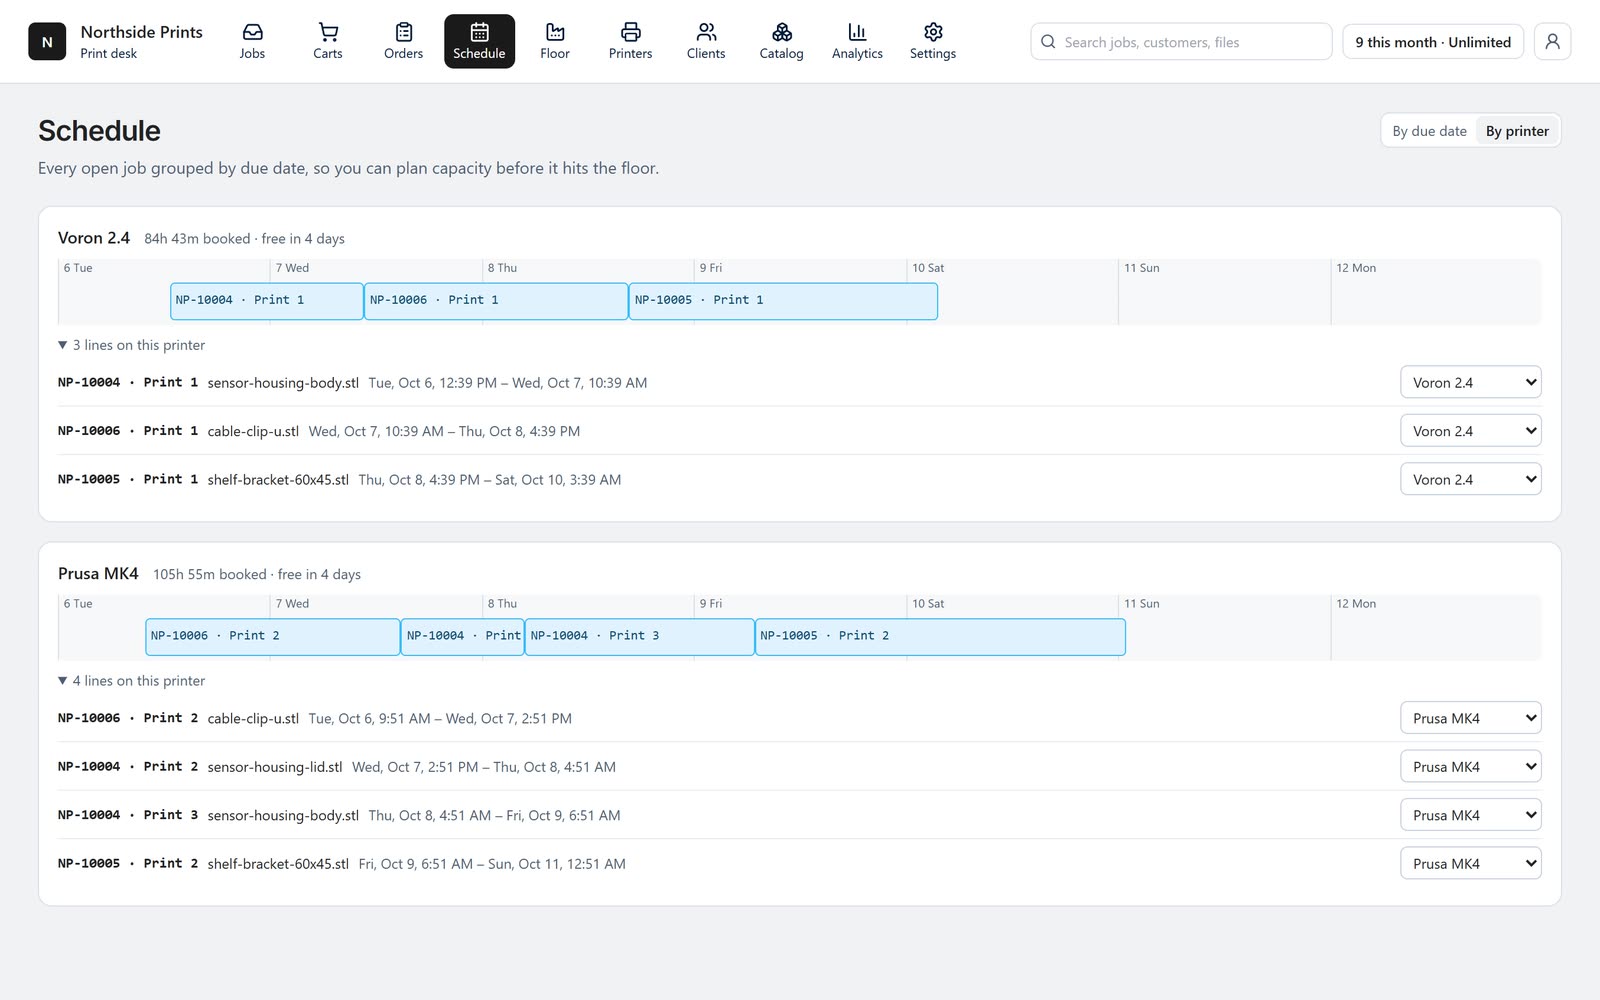This screenshot has width=1600, height=1000.
Task: Click the 9 this month Unlimited button
Action: tap(1432, 42)
